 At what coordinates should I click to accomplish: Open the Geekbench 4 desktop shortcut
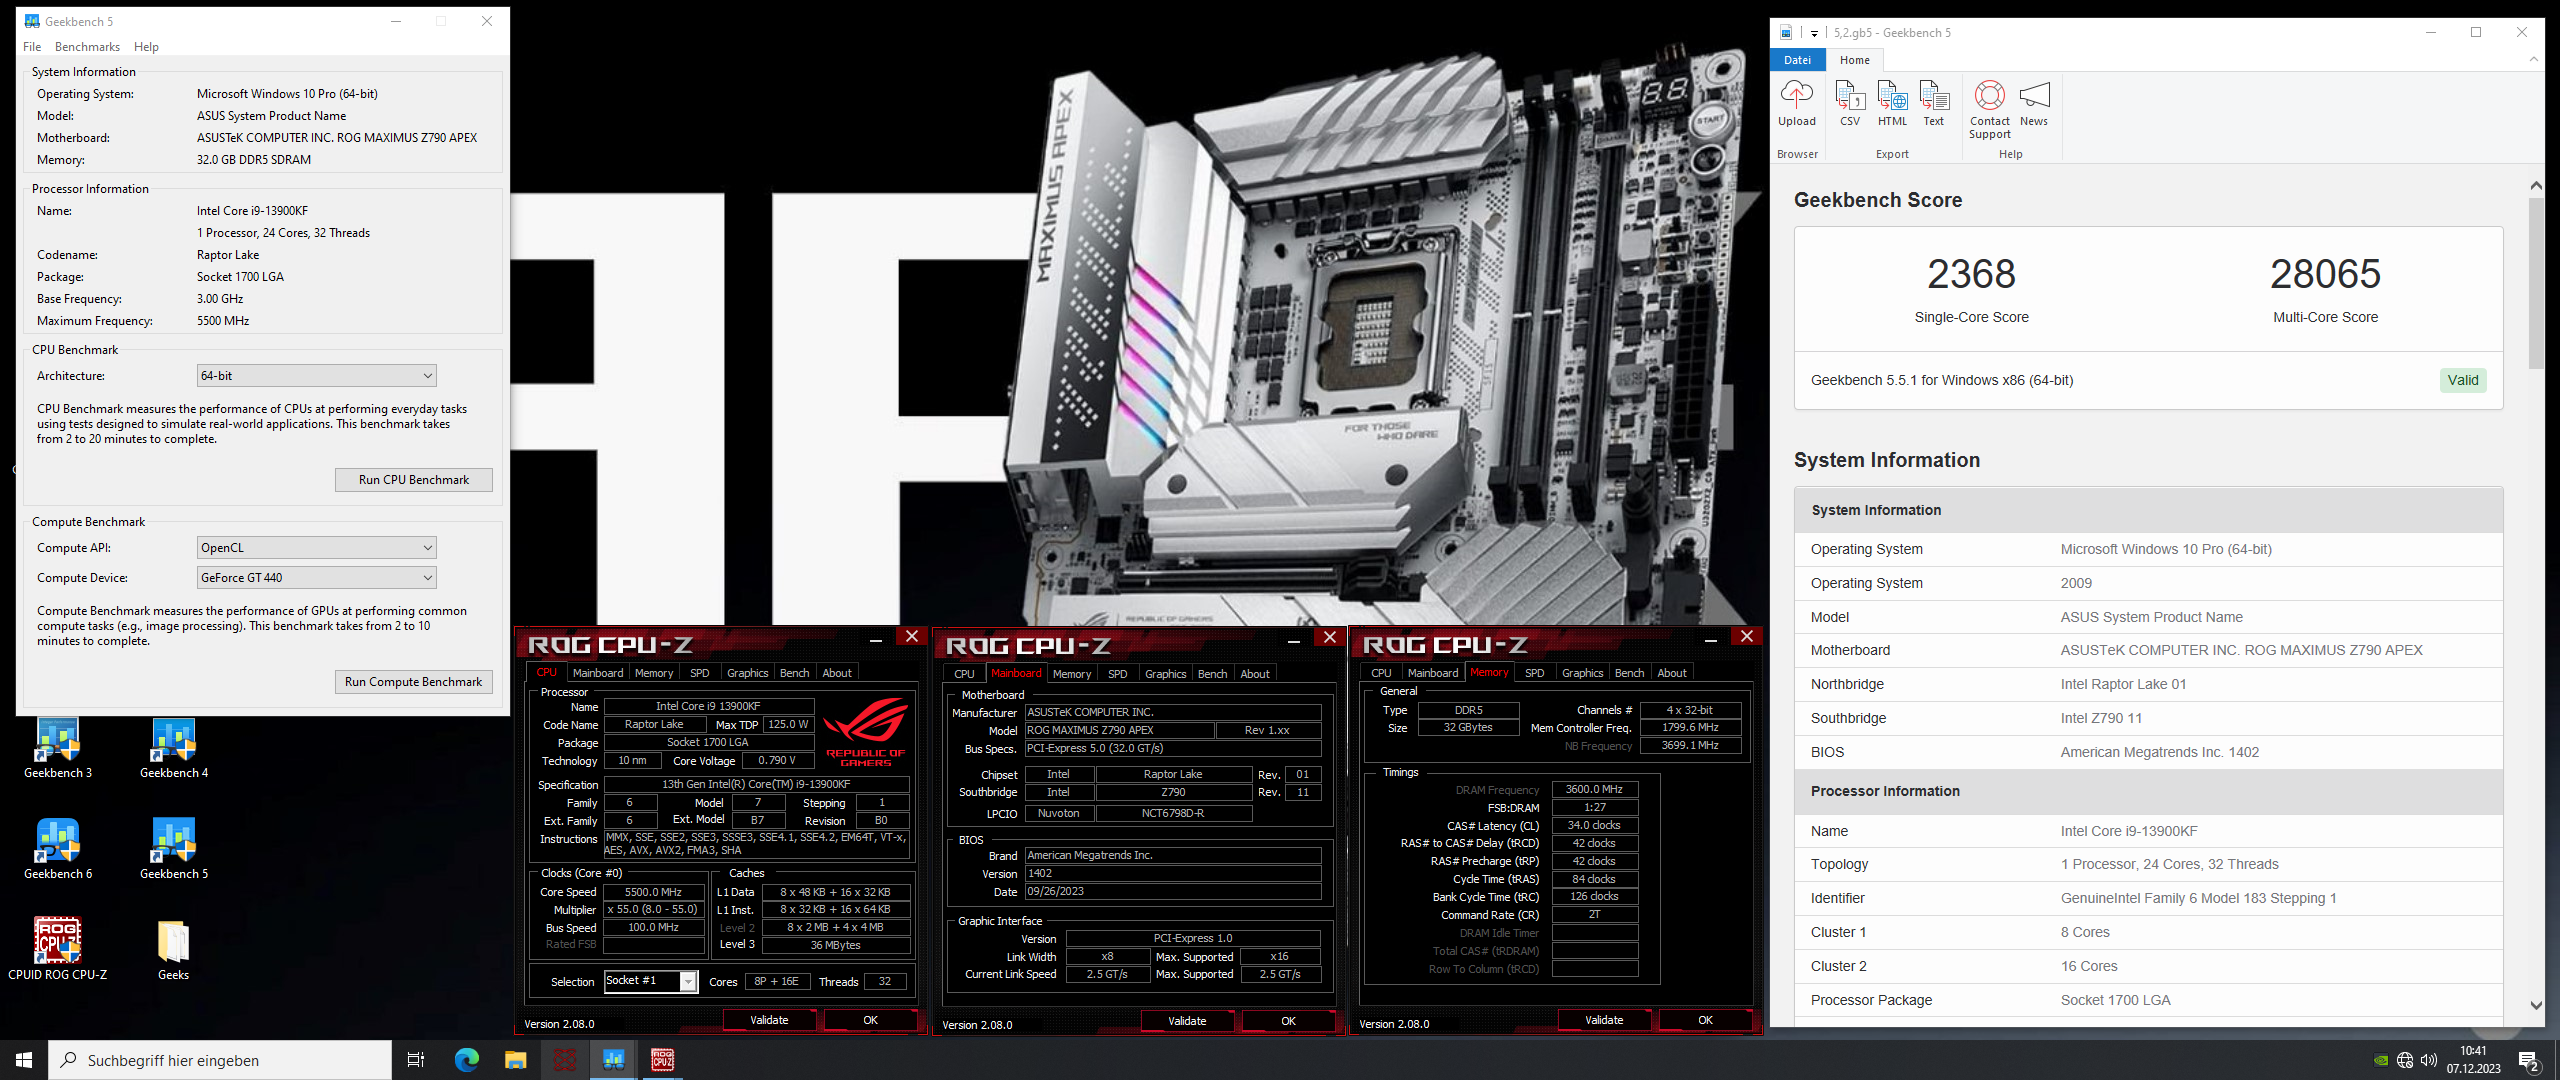[174, 748]
